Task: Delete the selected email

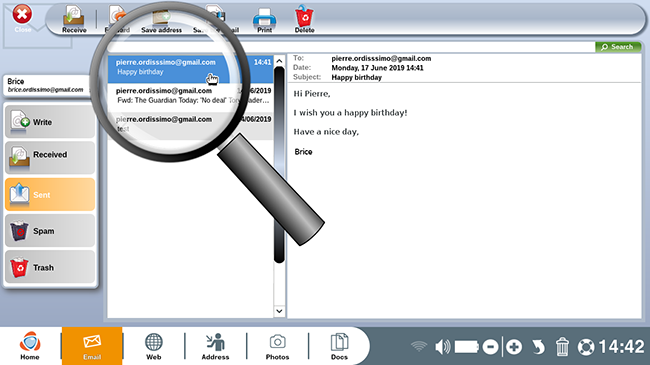Action: [304, 19]
